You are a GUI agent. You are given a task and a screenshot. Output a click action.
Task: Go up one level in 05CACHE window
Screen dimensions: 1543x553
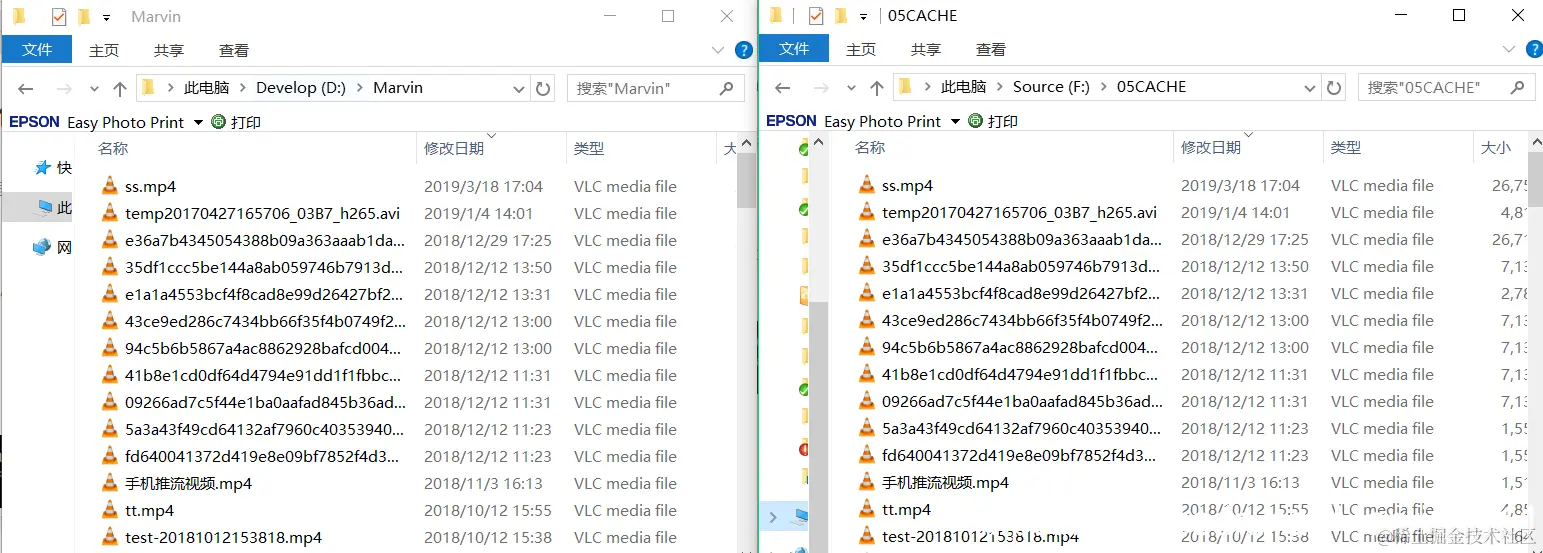click(877, 87)
